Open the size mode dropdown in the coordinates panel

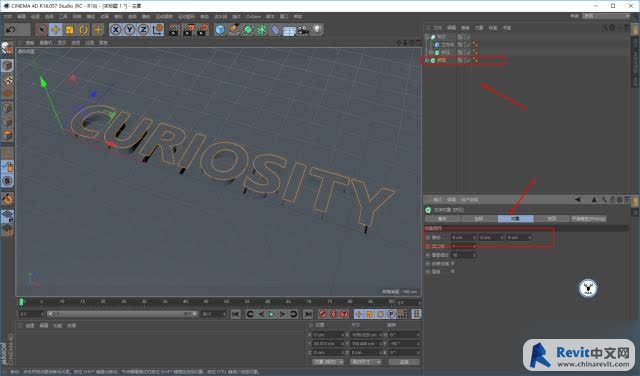tap(366, 362)
